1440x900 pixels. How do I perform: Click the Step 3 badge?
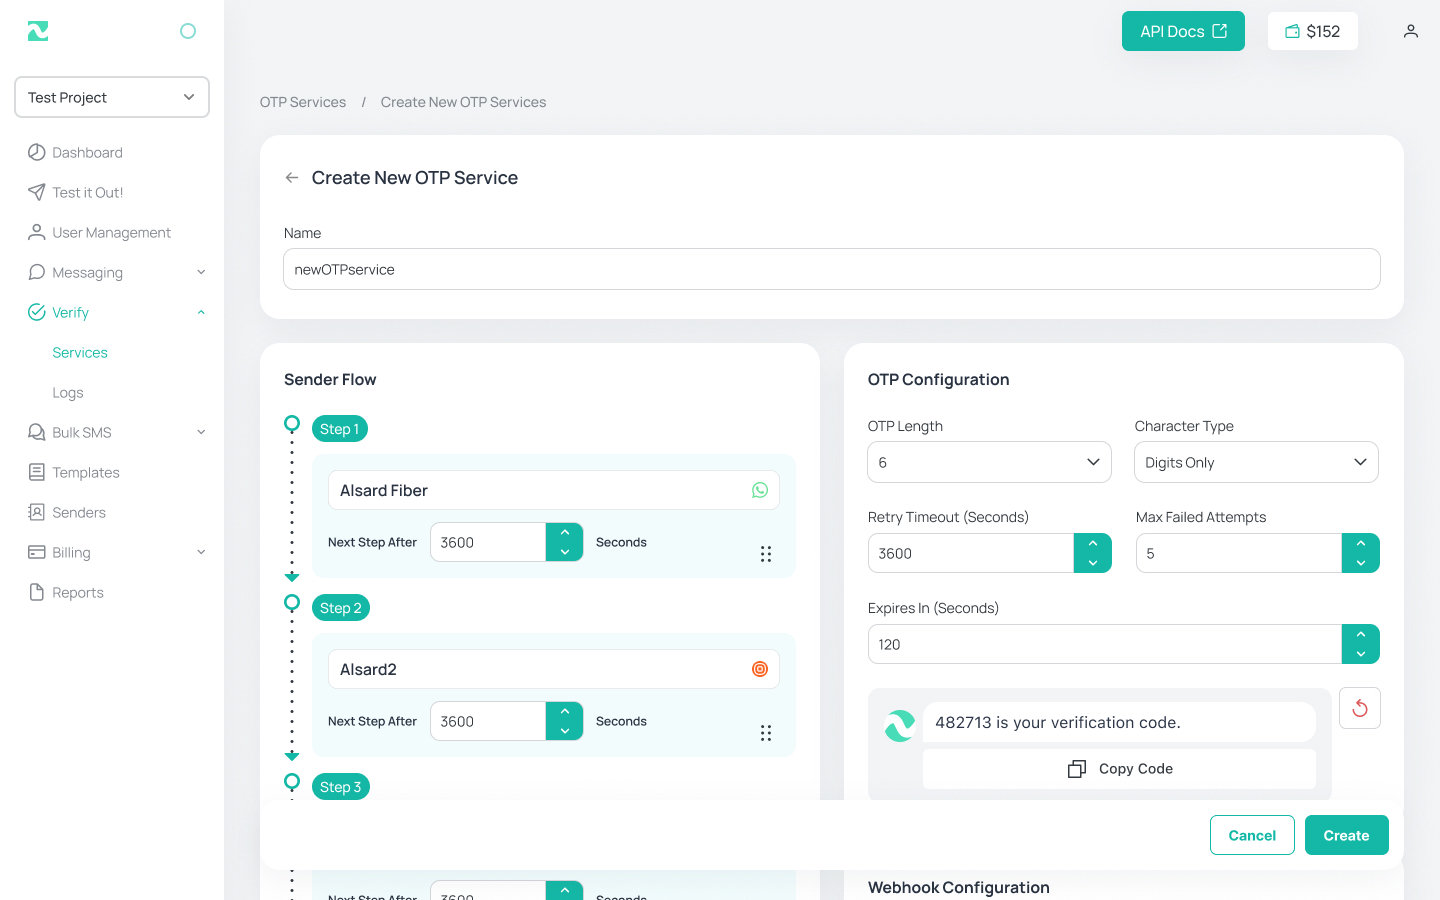pos(341,787)
